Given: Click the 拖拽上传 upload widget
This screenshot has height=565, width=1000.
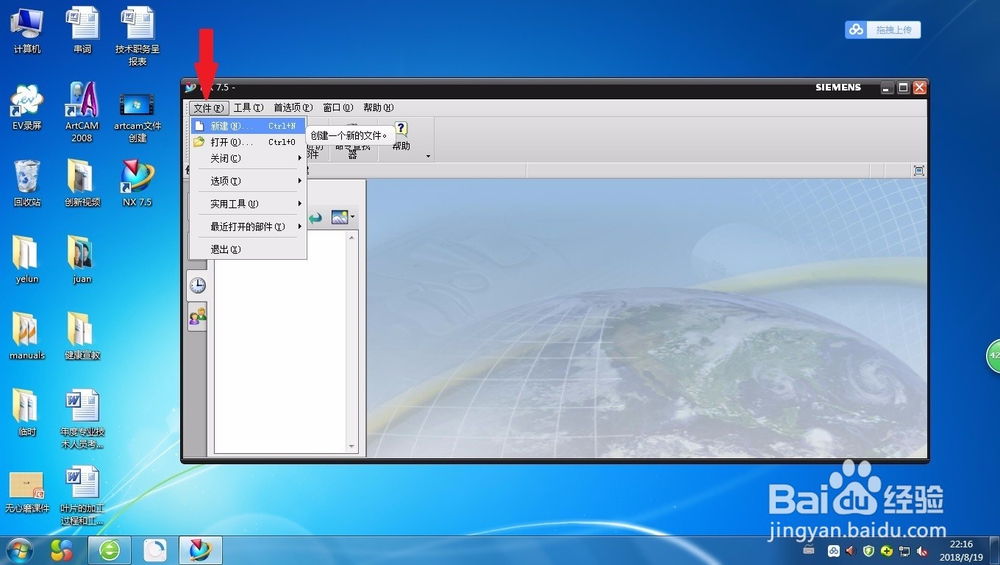Looking at the screenshot, I should coord(883,29).
